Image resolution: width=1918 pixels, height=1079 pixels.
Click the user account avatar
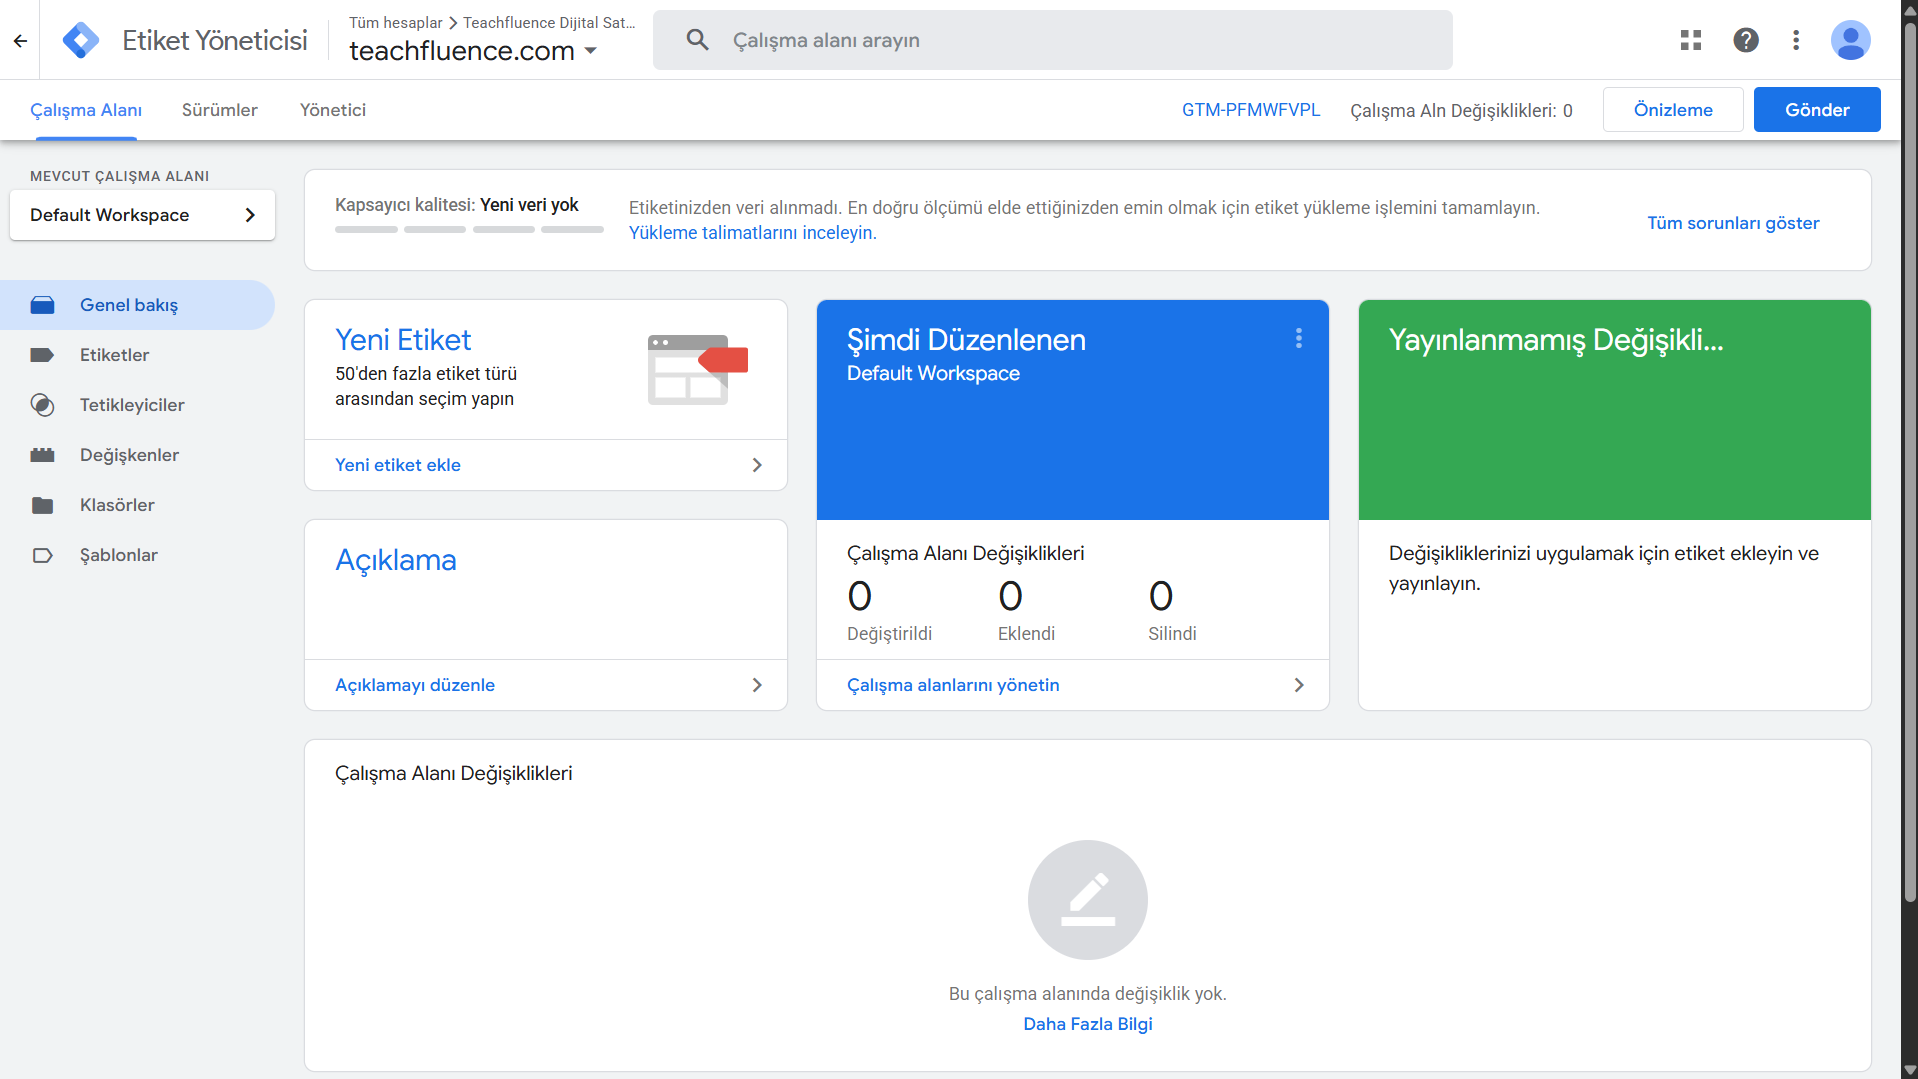(x=1850, y=40)
